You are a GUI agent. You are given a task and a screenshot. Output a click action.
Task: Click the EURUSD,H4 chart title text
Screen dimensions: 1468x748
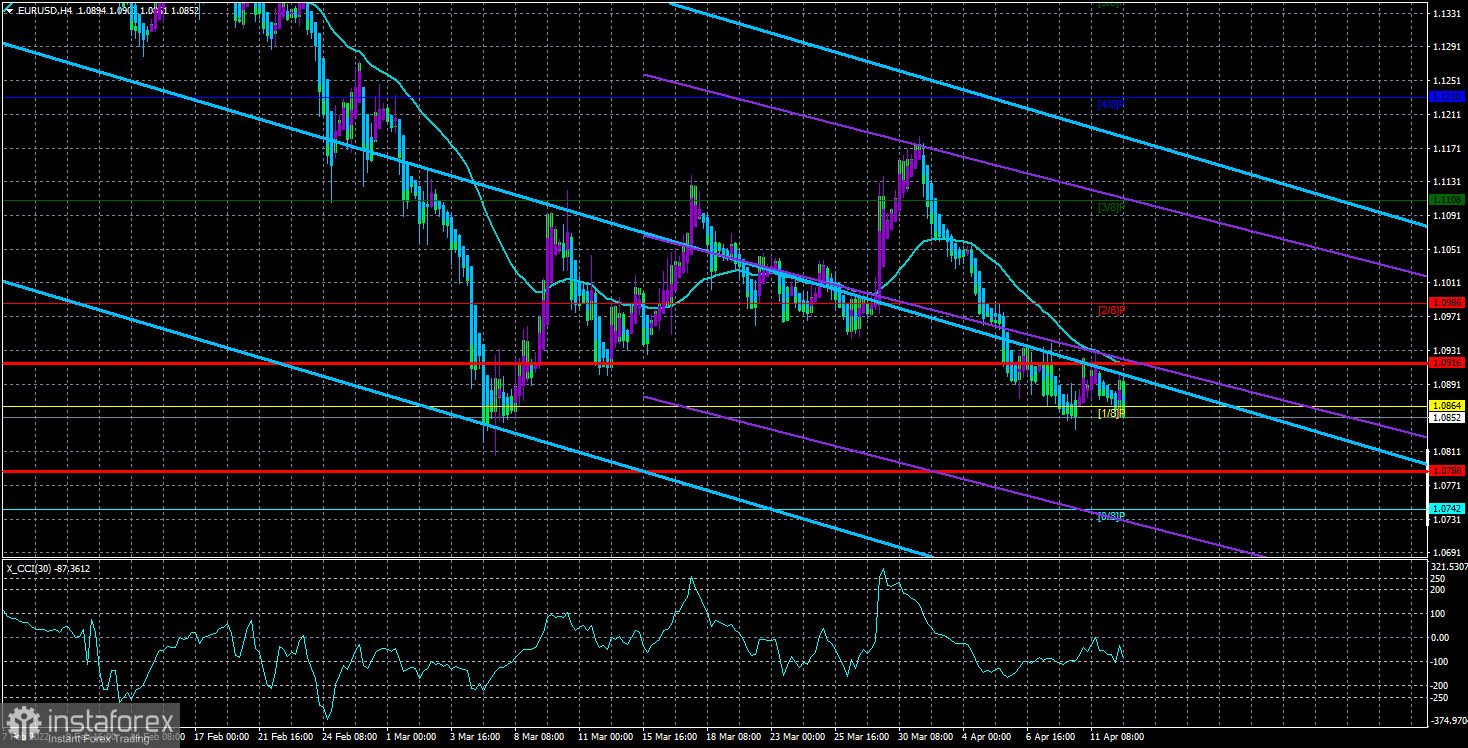pos(45,10)
